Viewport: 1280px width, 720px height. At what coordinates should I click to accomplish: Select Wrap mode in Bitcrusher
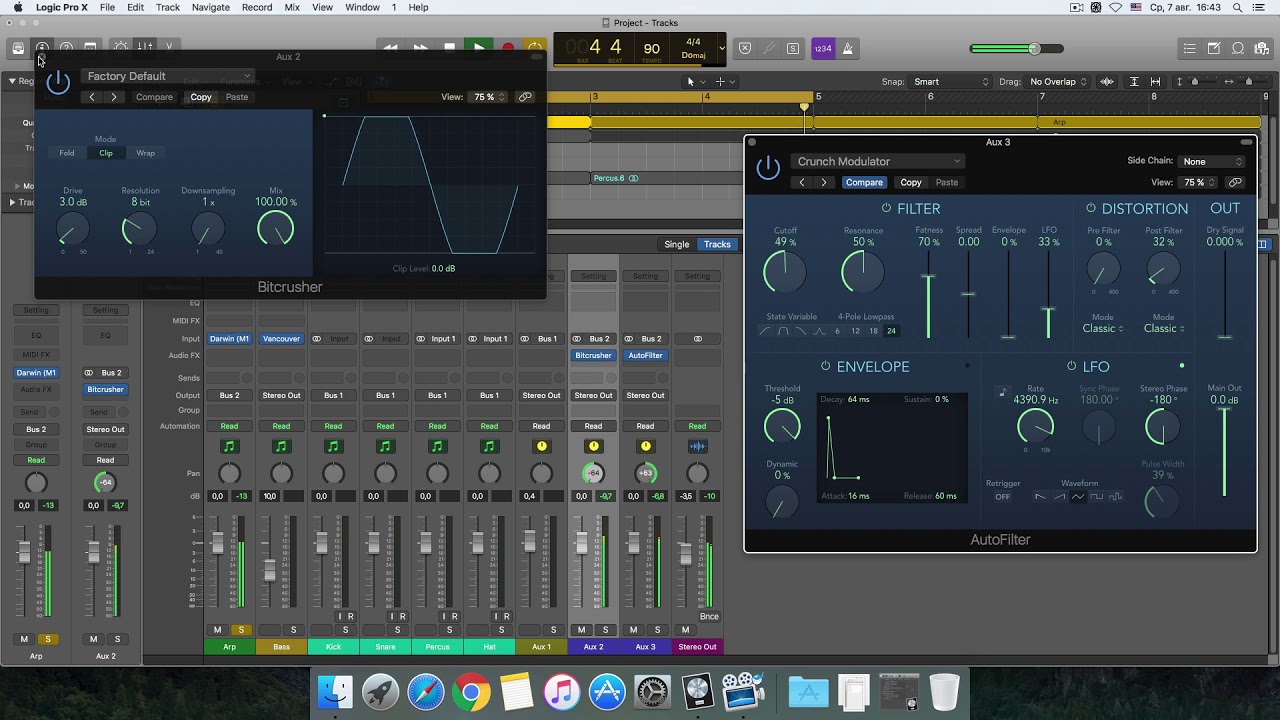(146, 153)
